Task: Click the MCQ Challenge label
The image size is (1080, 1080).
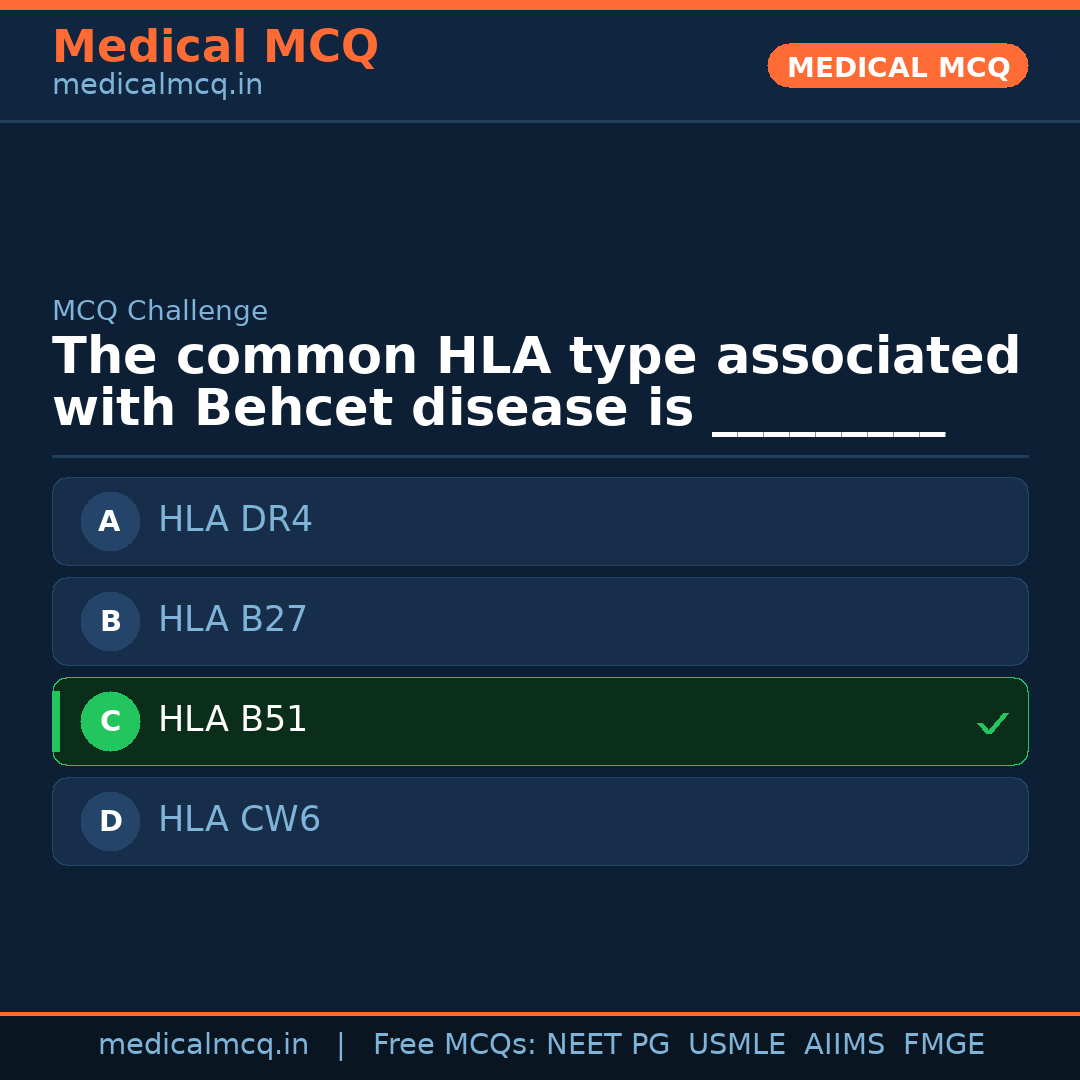Action: (x=160, y=311)
